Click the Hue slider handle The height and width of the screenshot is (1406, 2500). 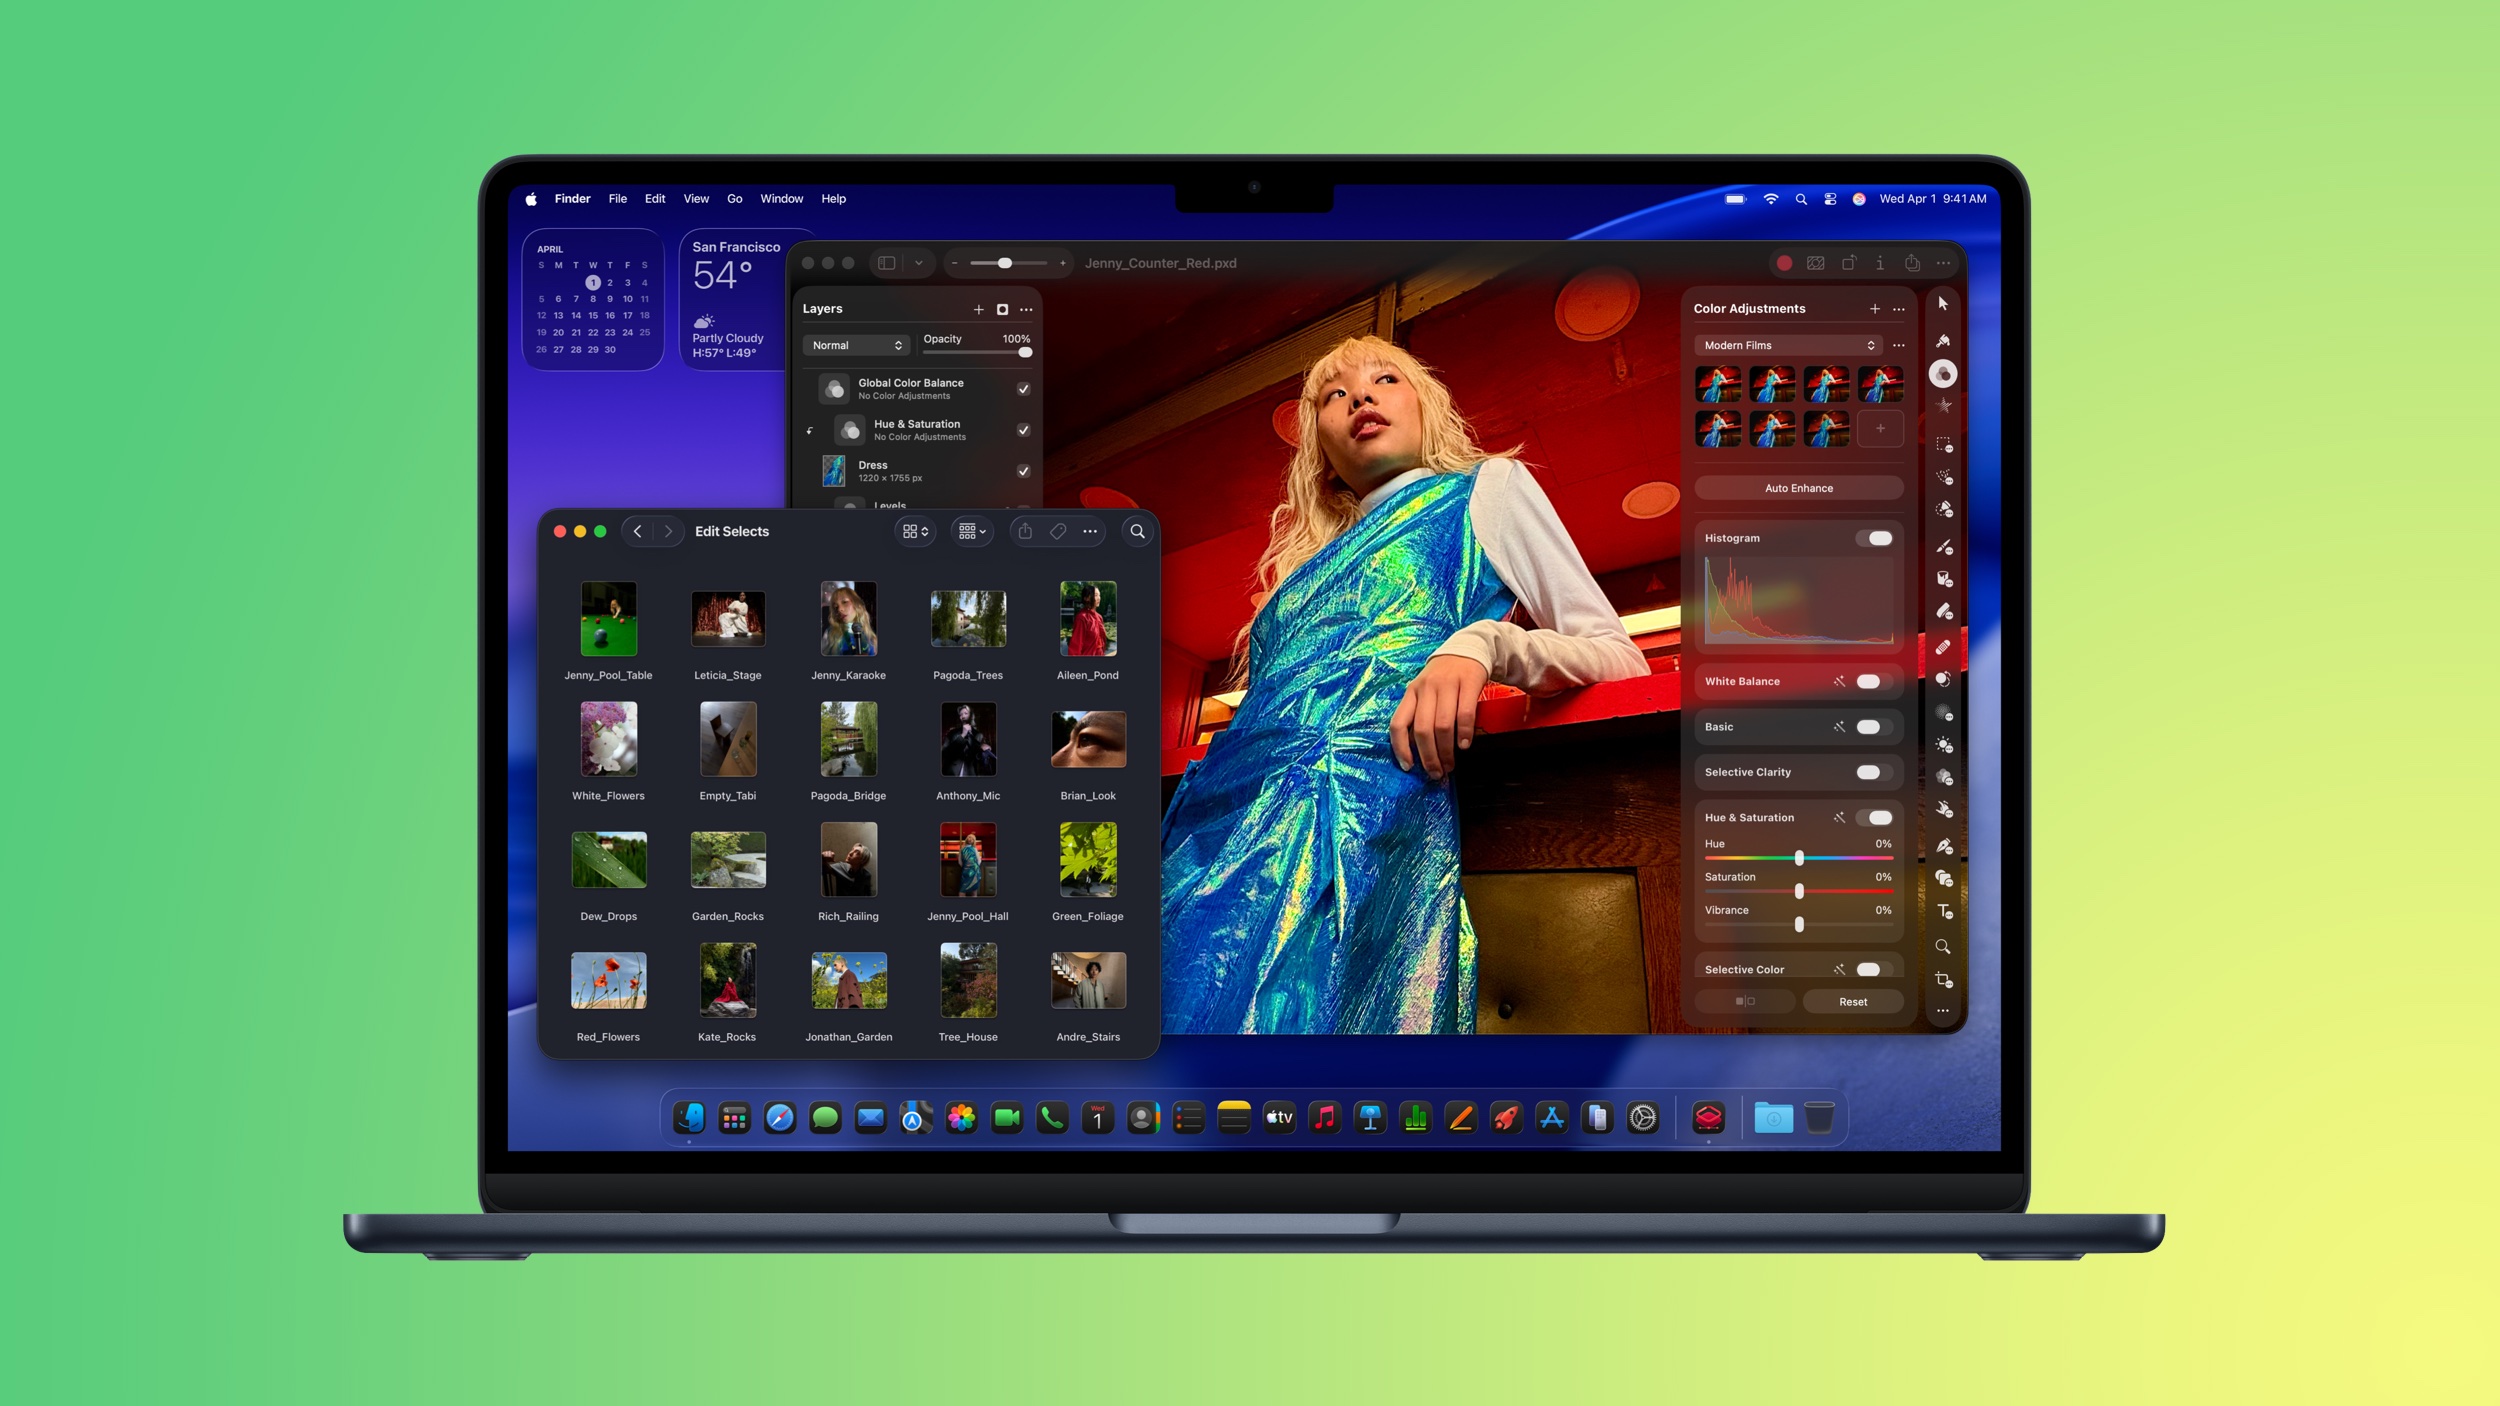coord(1798,858)
